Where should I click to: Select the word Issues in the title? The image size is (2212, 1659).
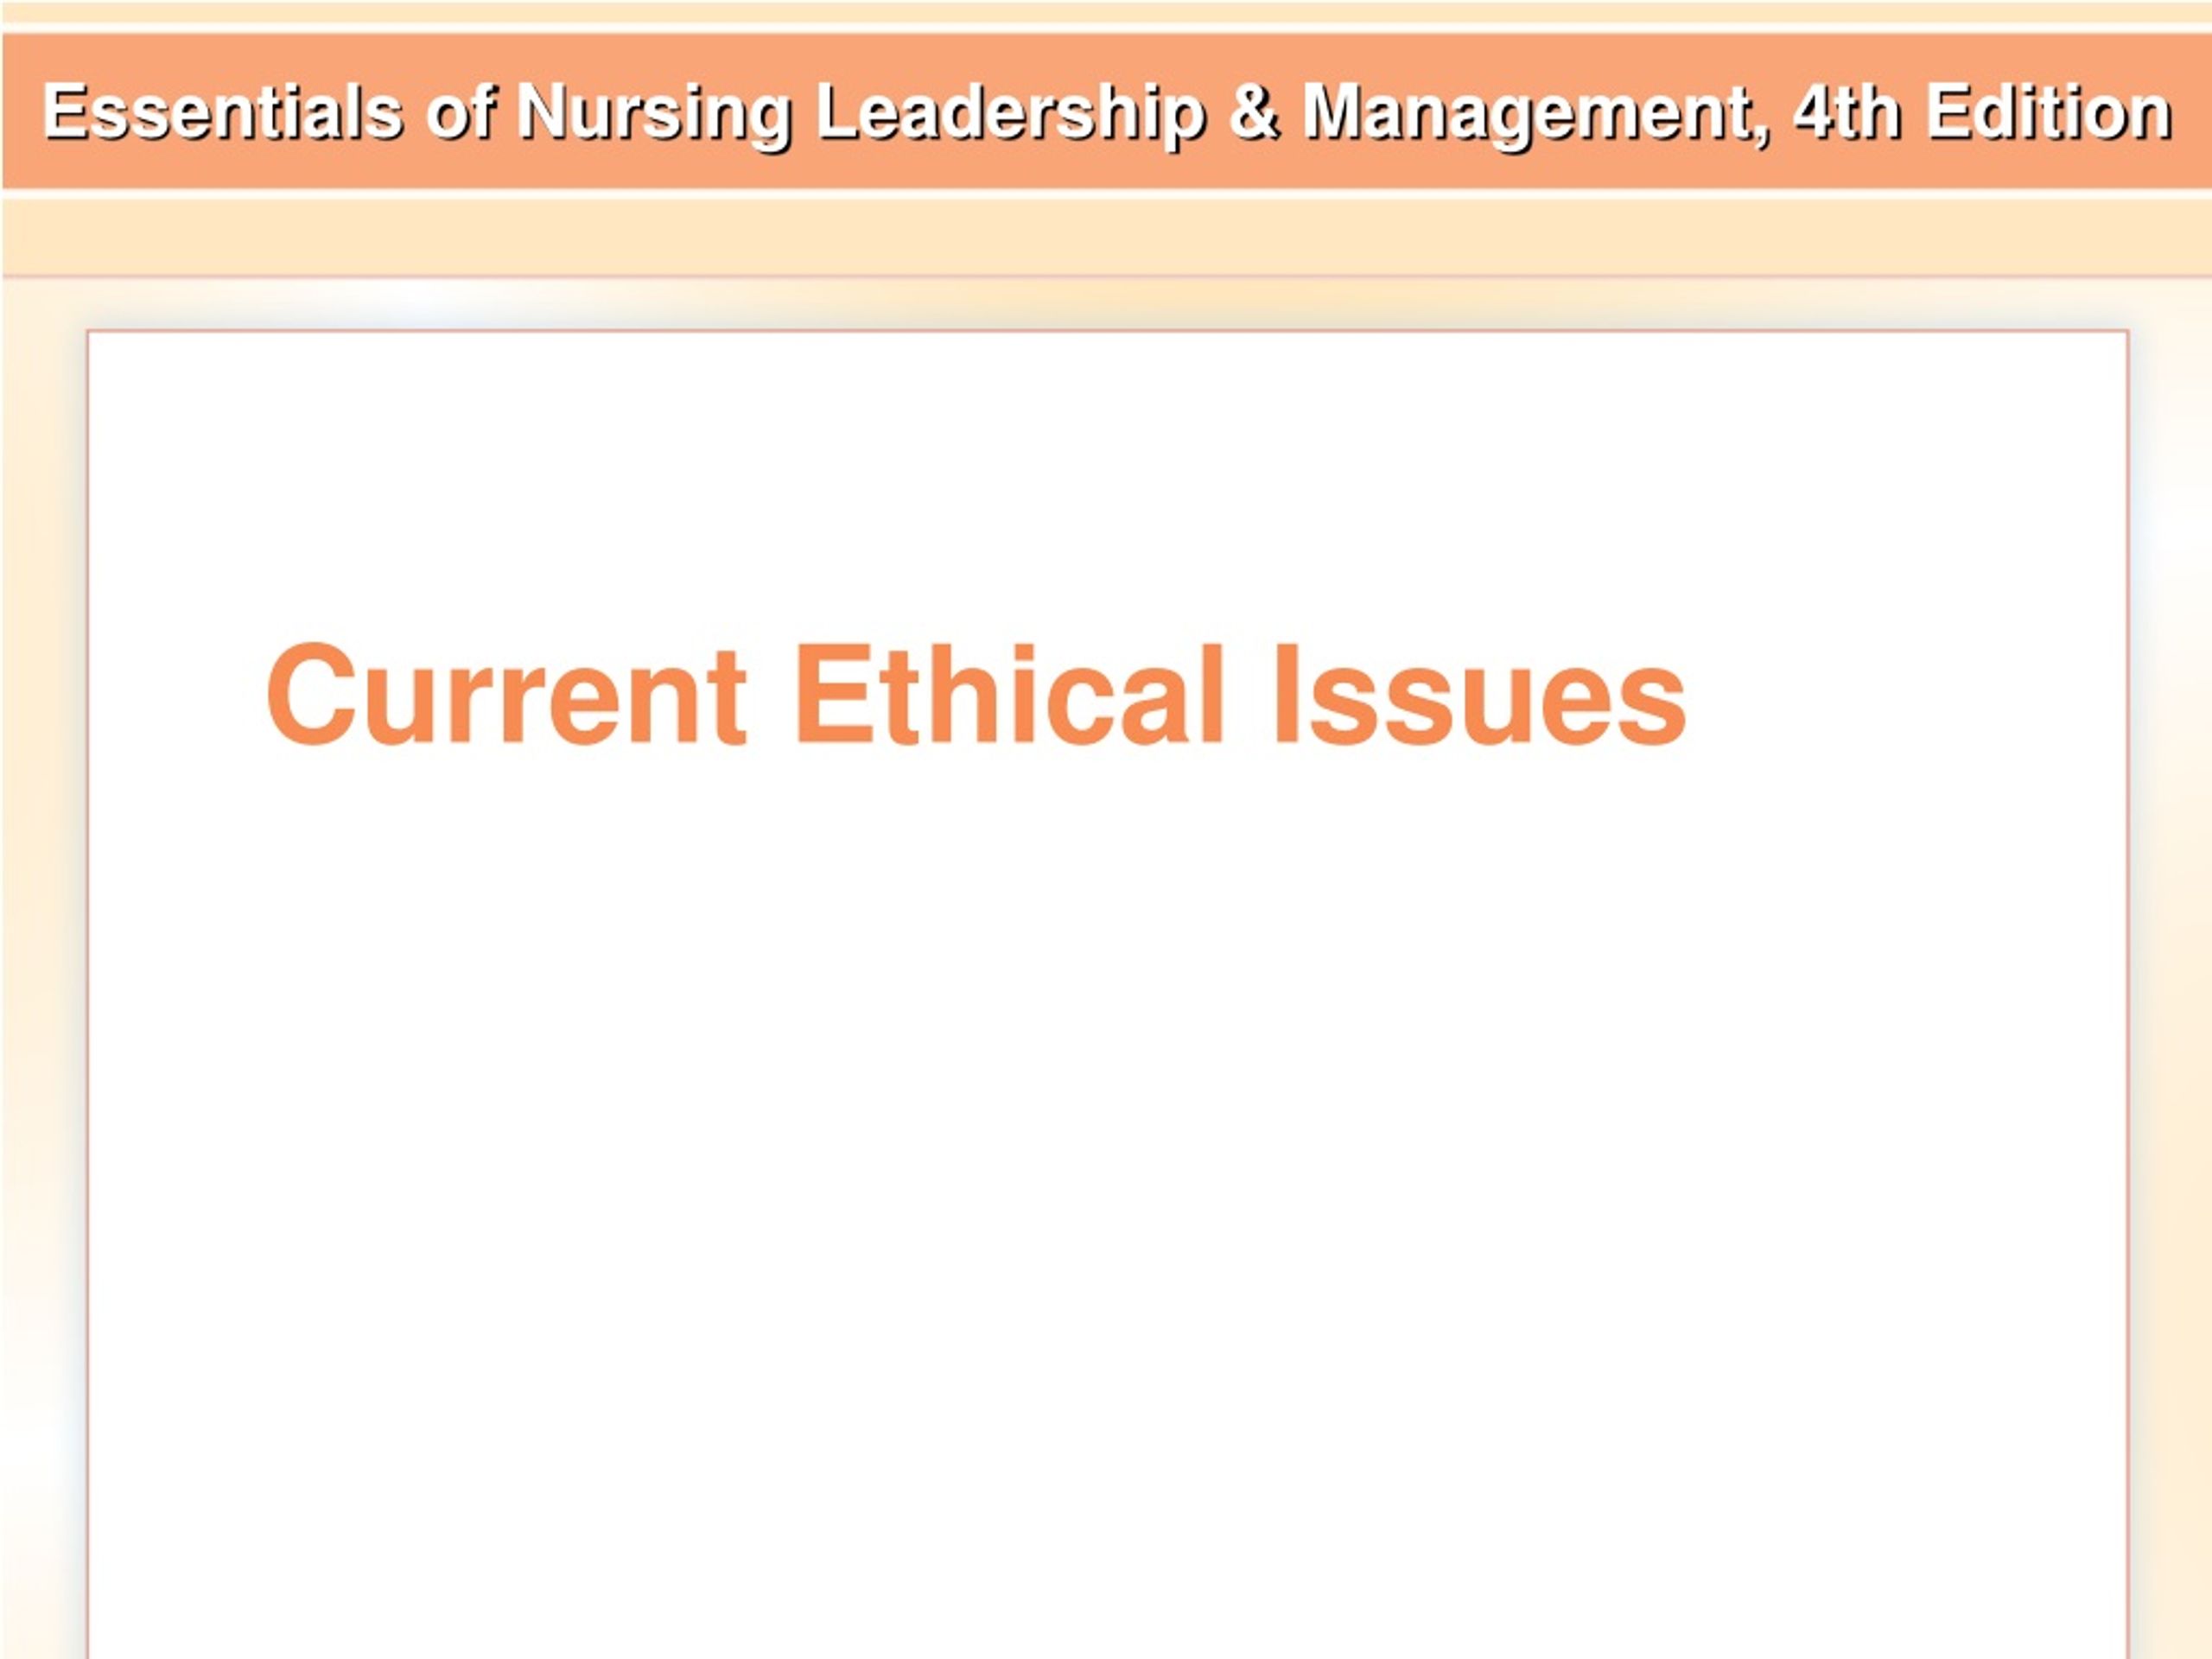[x=1480, y=695]
